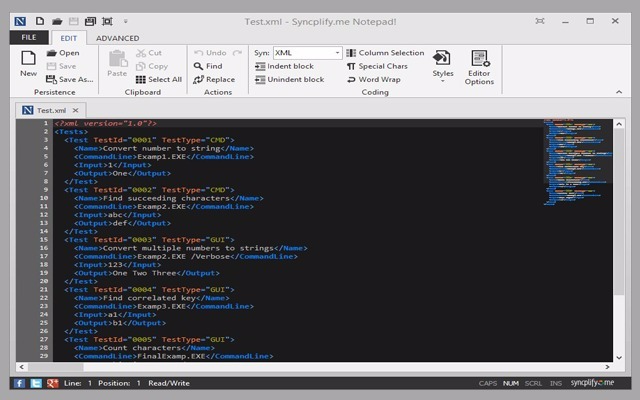Click the Twitter icon in status bar
The height and width of the screenshot is (400, 640).
pyautogui.click(x=35, y=383)
